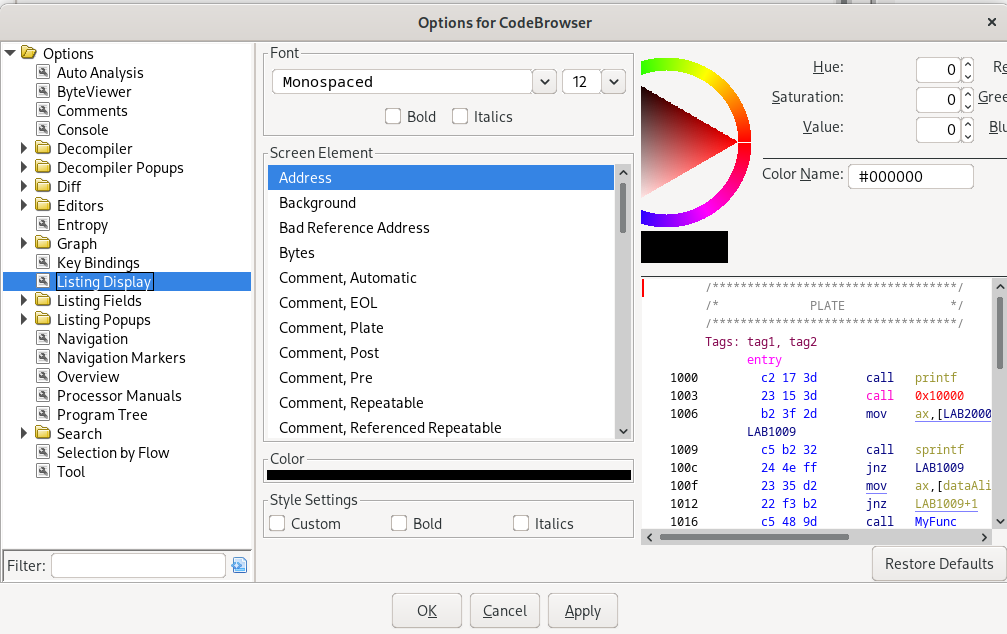Click the Cancel button

[x=505, y=610]
